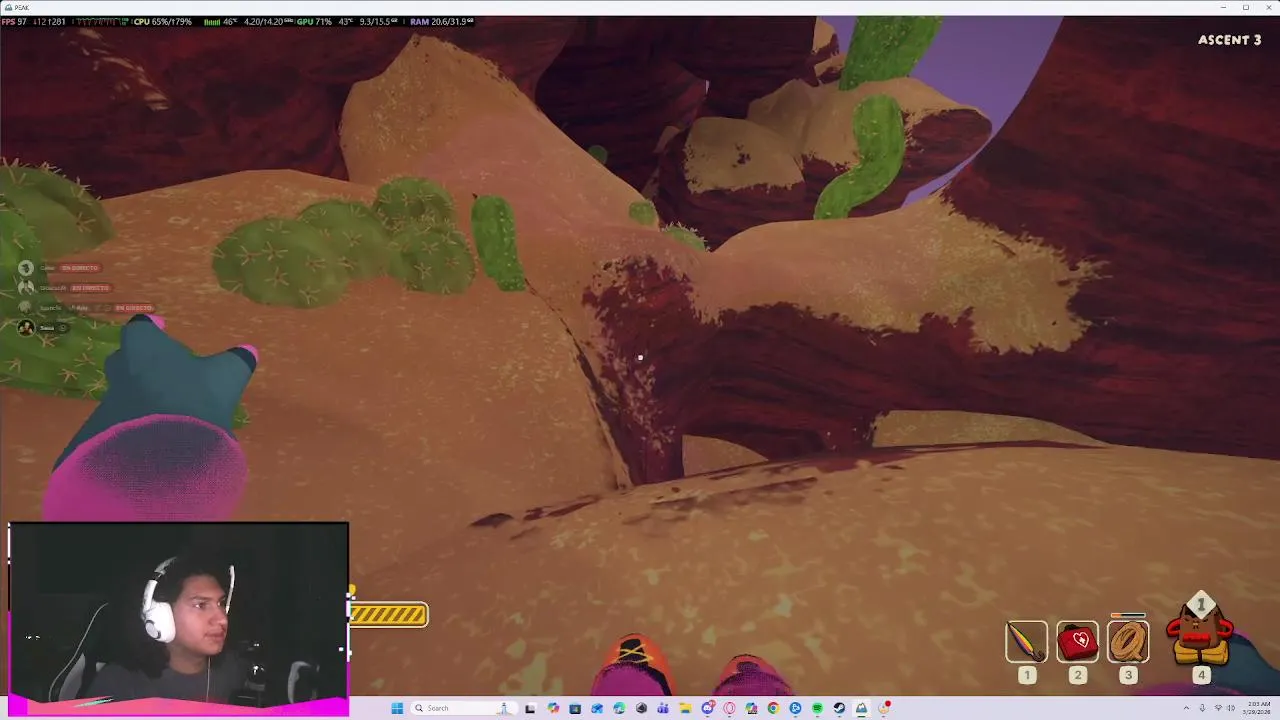Expand the hidden system tray icons chevron
The height and width of the screenshot is (720, 1280).
pyautogui.click(x=1187, y=708)
